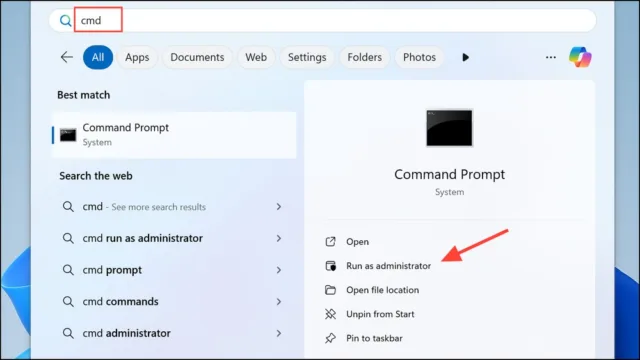640x360 pixels.
Task: Open the Copilot icon
Action: pyautogui.click(x=580, y=57)
